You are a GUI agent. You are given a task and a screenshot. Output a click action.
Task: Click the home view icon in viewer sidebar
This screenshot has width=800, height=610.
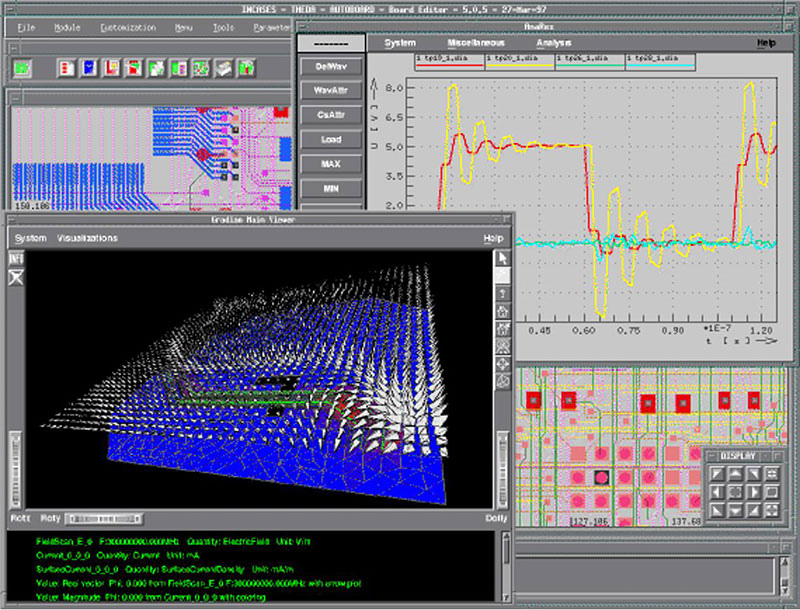(503, 312)
